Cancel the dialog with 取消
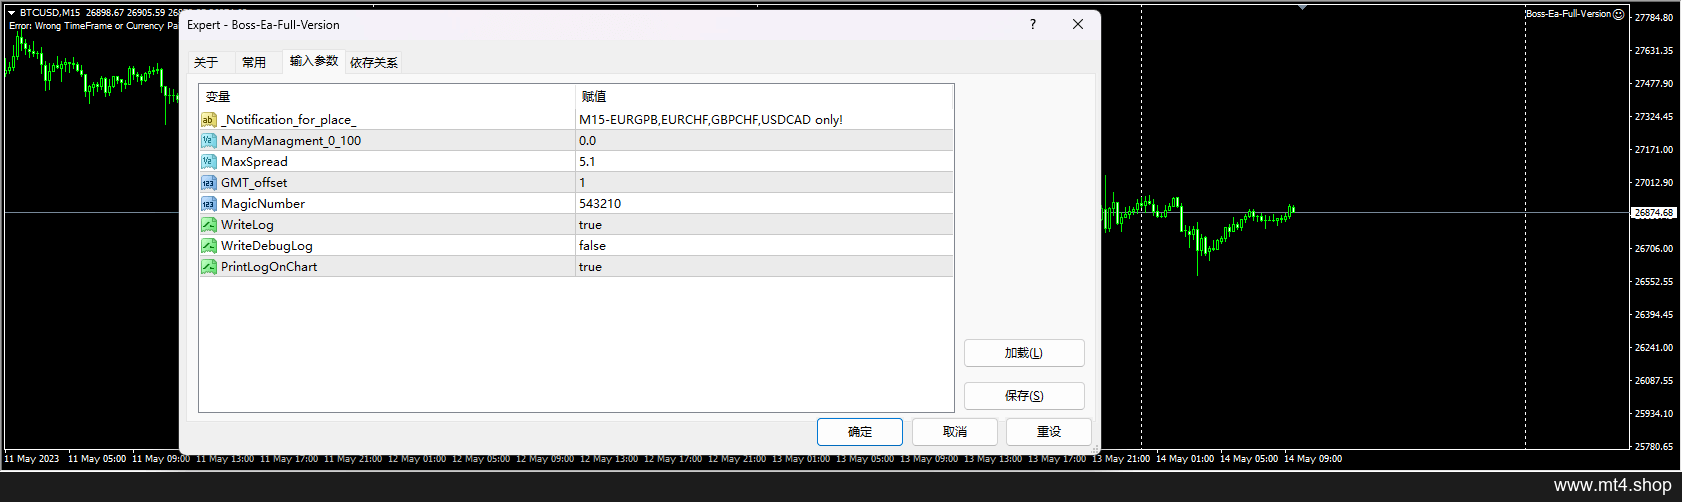Viewport: 1682px width, 502px height. pos(955,432)
